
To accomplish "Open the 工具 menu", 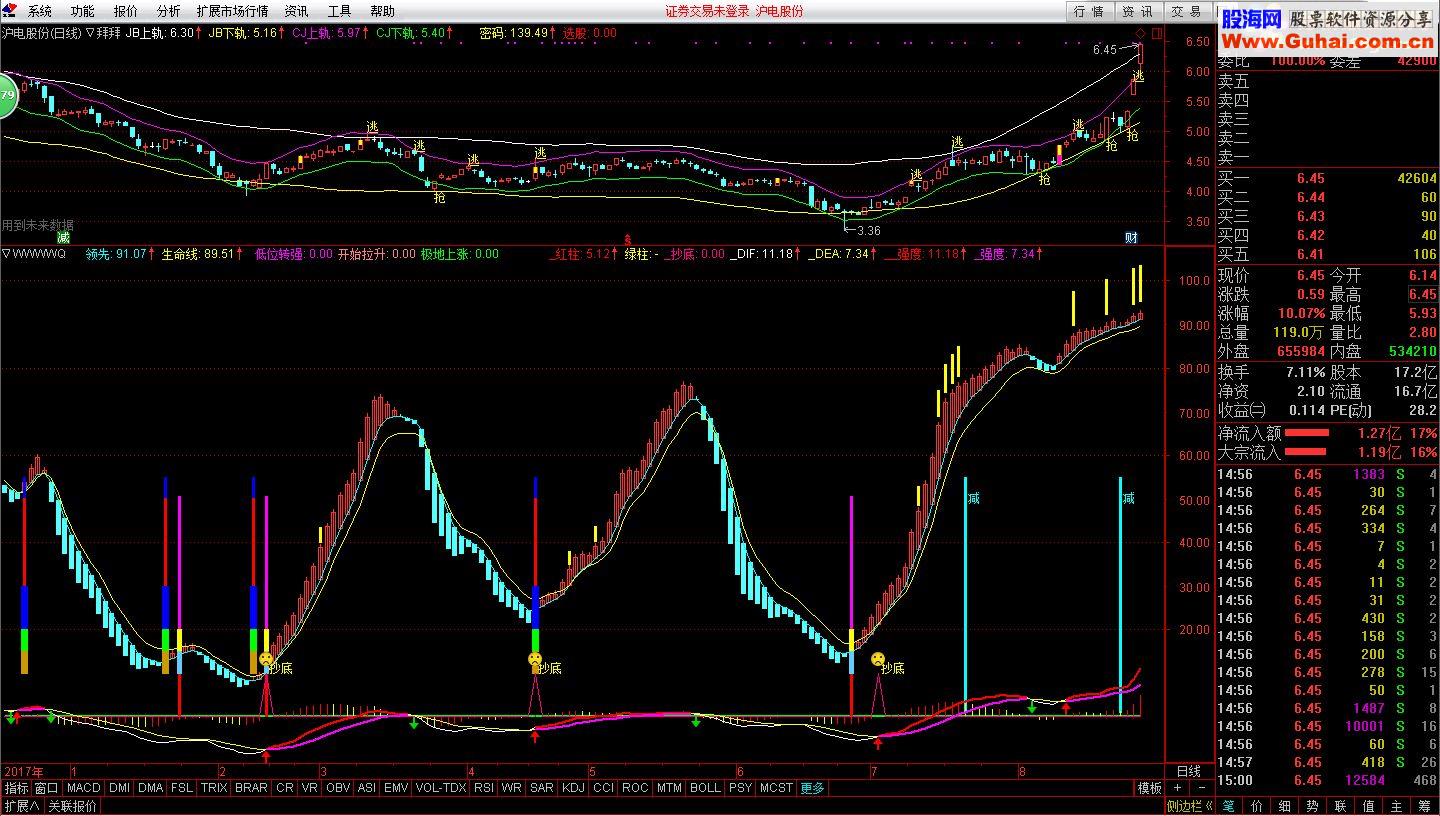I will point(340,11).
